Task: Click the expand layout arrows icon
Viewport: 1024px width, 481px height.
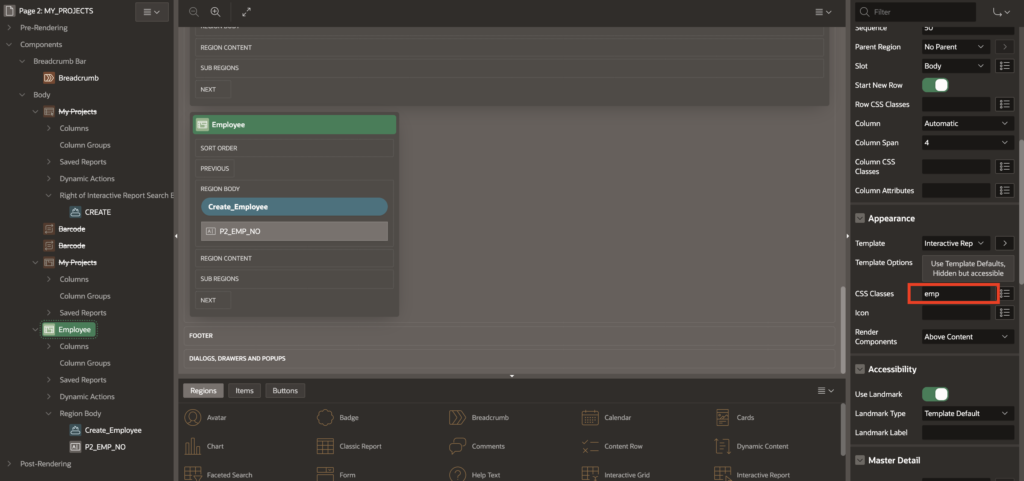Action: pyautogui.click(x=247, y=12)
